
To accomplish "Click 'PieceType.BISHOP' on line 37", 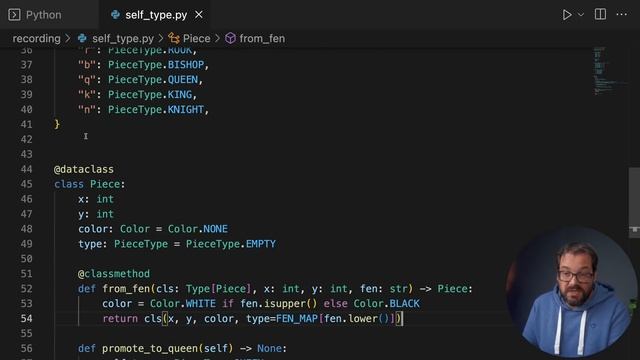I will coord(156,64).
